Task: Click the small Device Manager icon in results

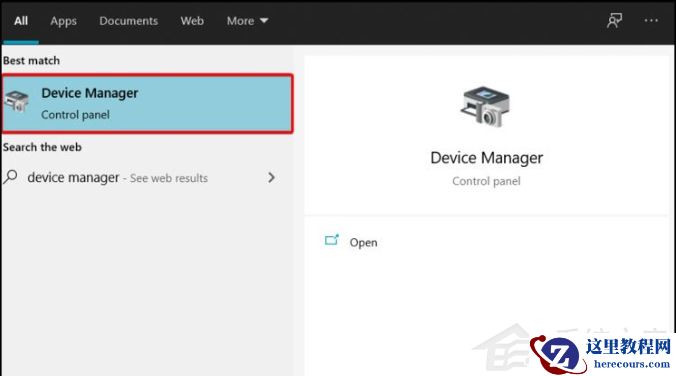Action: (x=16, y=101)
